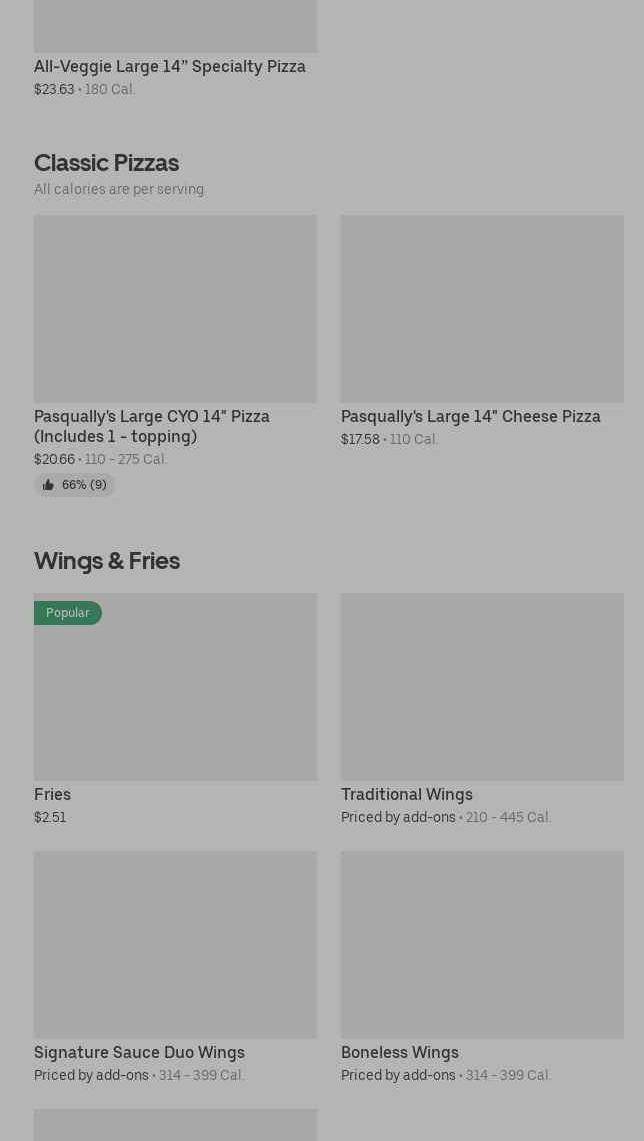Open the Pasqually's Large CYO Pizza image
The width and height of the screenshot is (644, 1141).
[175, 308]
